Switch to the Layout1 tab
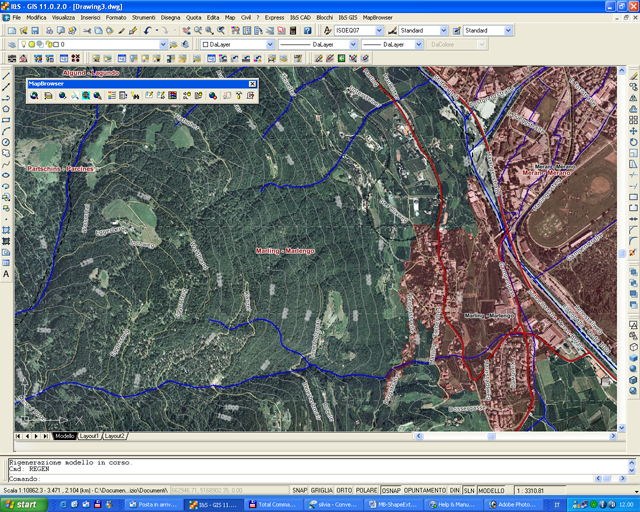Viewport: 640px width, 512px height. pyautogui.click(x=90, y=436)
